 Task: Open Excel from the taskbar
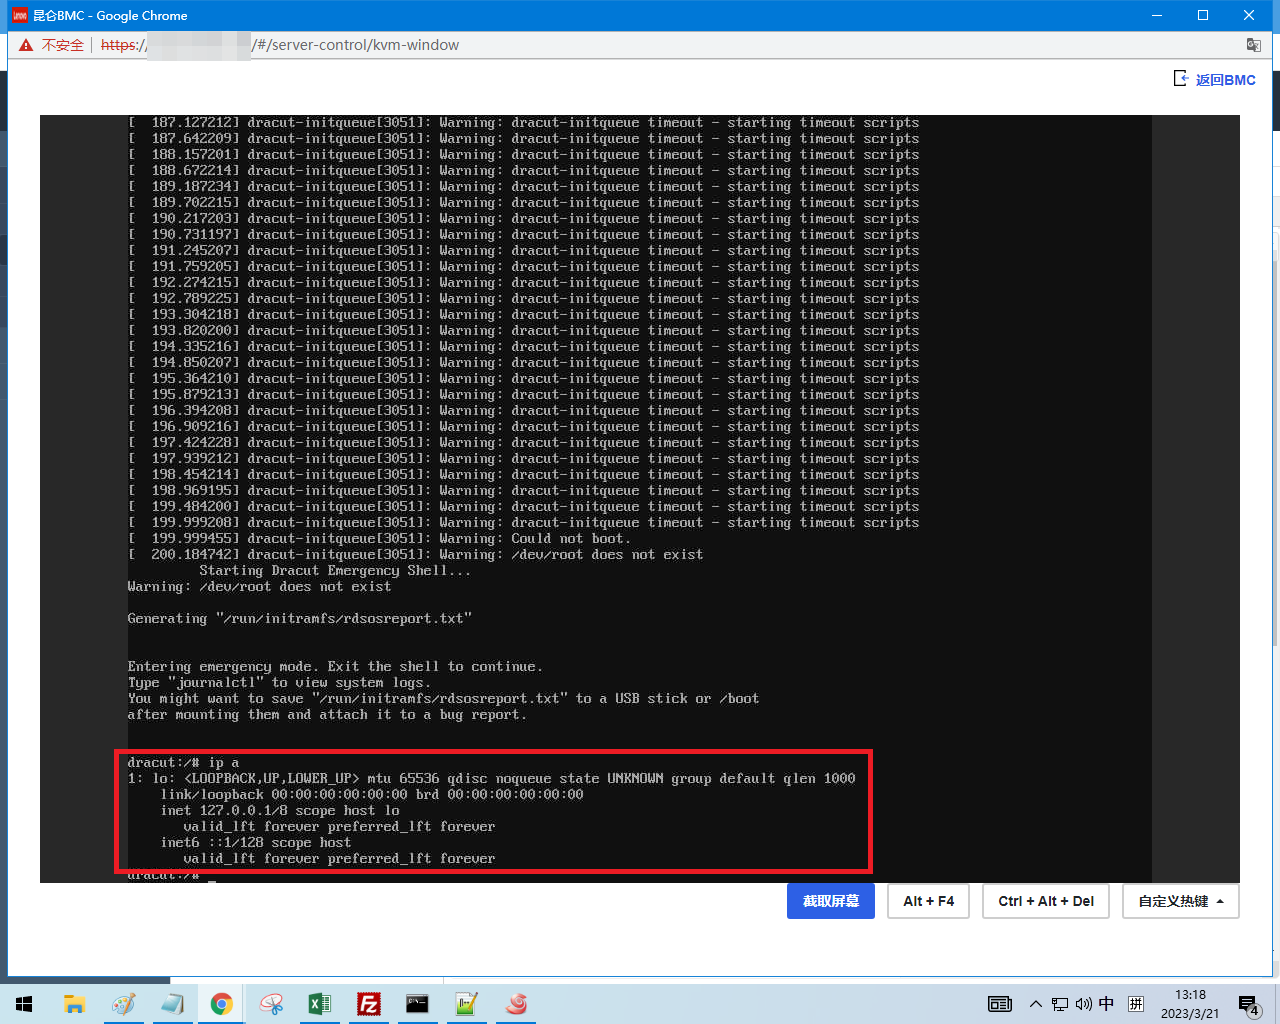(x=320, y=1004)
